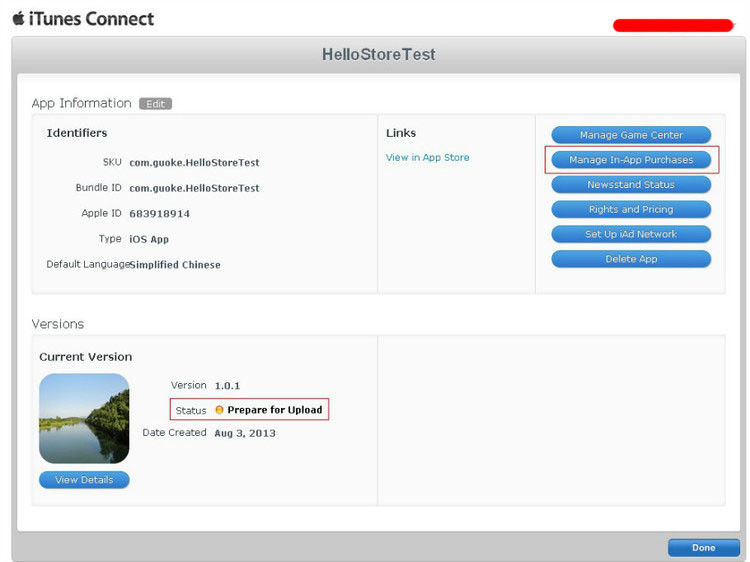Click the iTunes Connect title text
This screenshot has width=750, height=562.
[x=91, y=19]
